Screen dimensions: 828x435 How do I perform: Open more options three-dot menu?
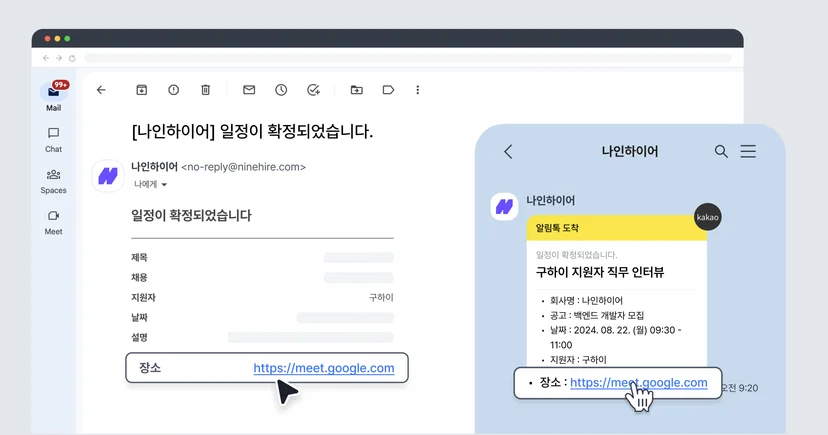[418, 90]
